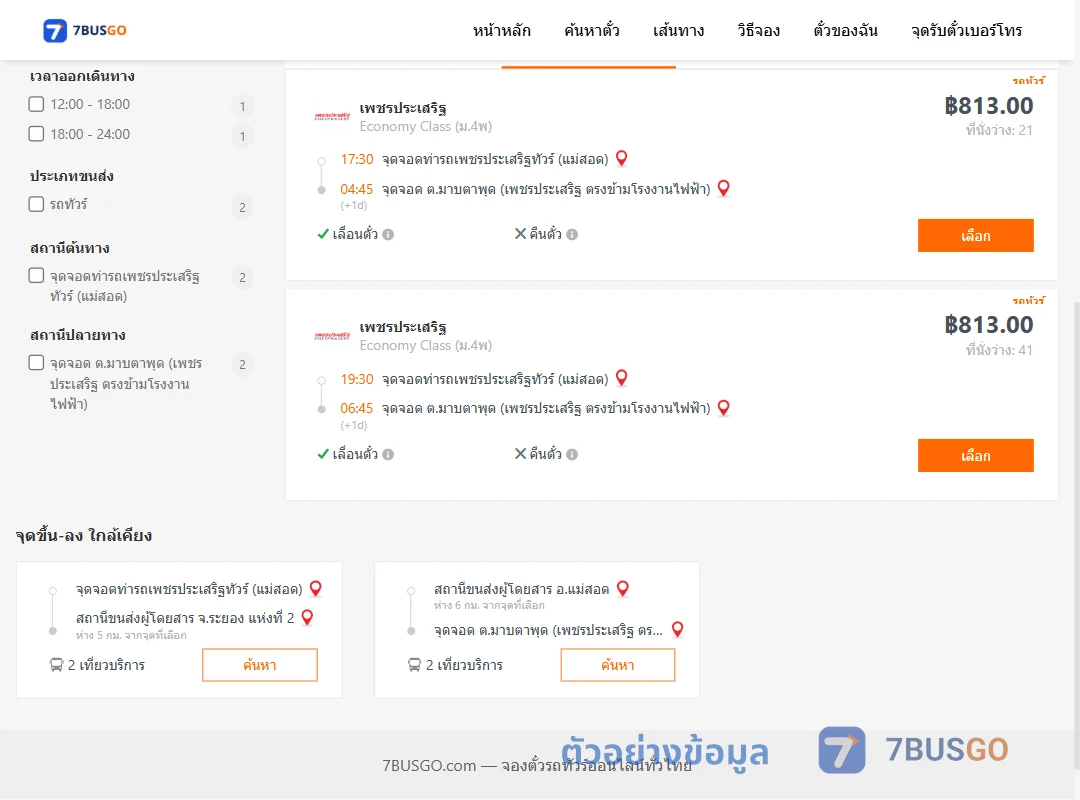This screenshot has width=1080, height=800.
Task: Open map pin beside truncated จุดจอด ต.มาบตาพุด card
Action: [x=678, y=629]
